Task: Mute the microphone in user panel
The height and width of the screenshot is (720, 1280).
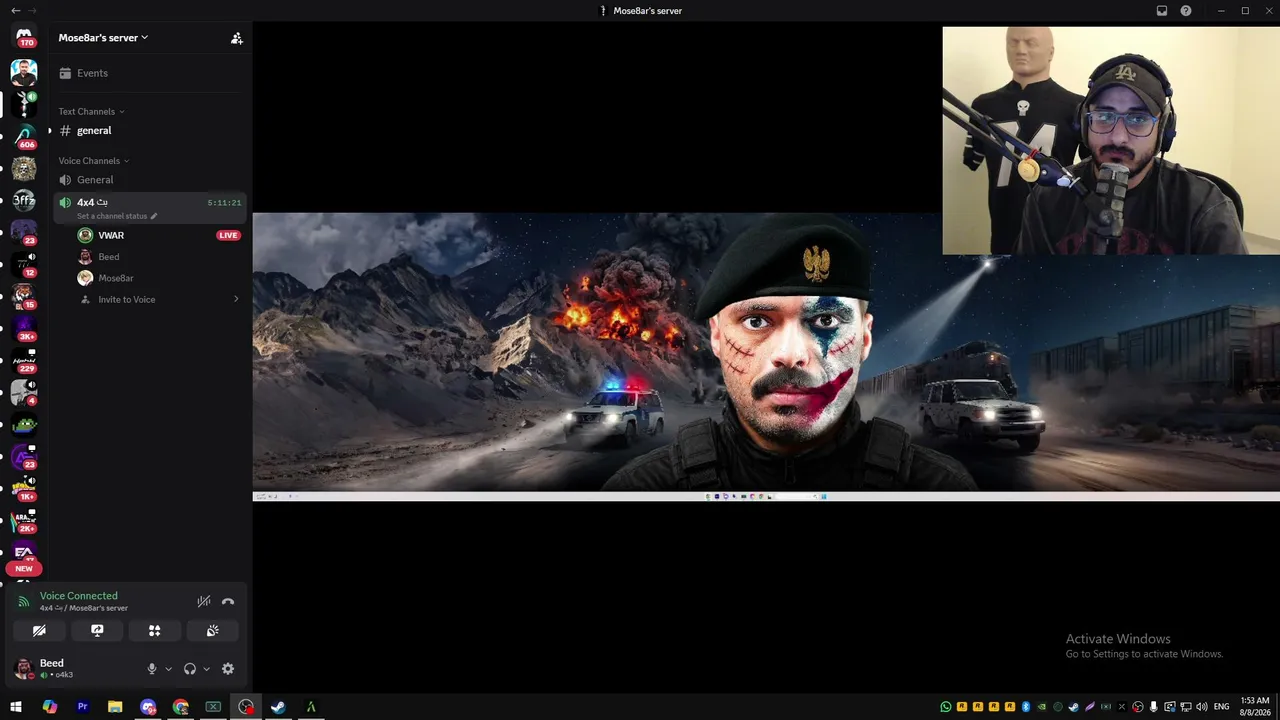Action: 152,669
